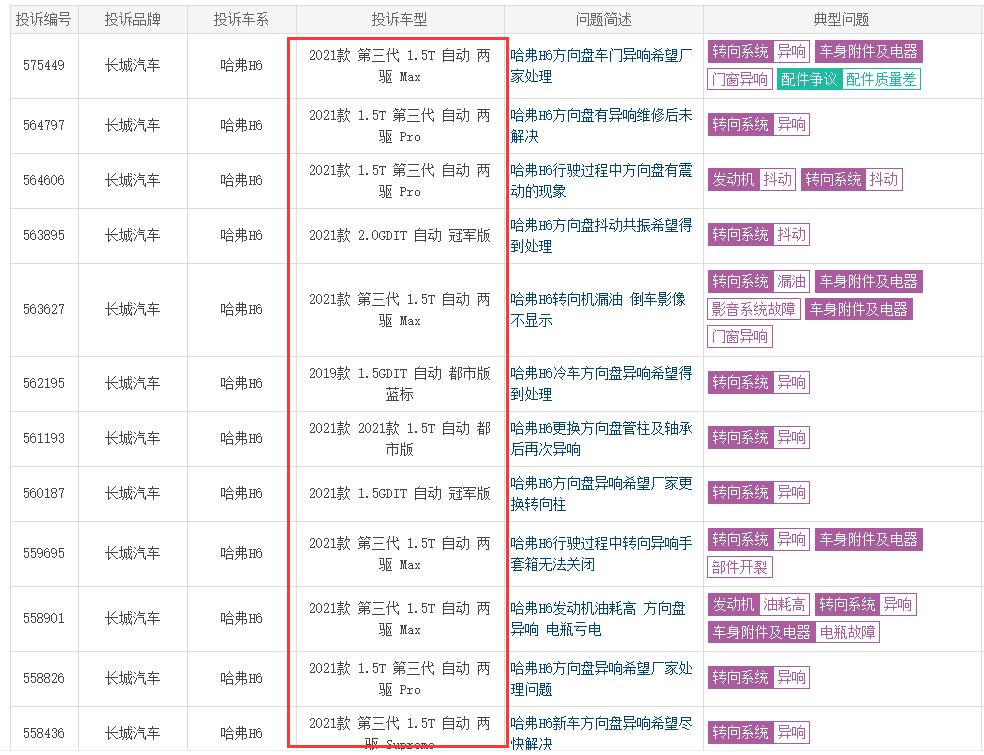Image resolution: width=984 pixels, height=755 pixels.
Task: Click the 投诉编号 column header
Action: (x=43, y=19)
